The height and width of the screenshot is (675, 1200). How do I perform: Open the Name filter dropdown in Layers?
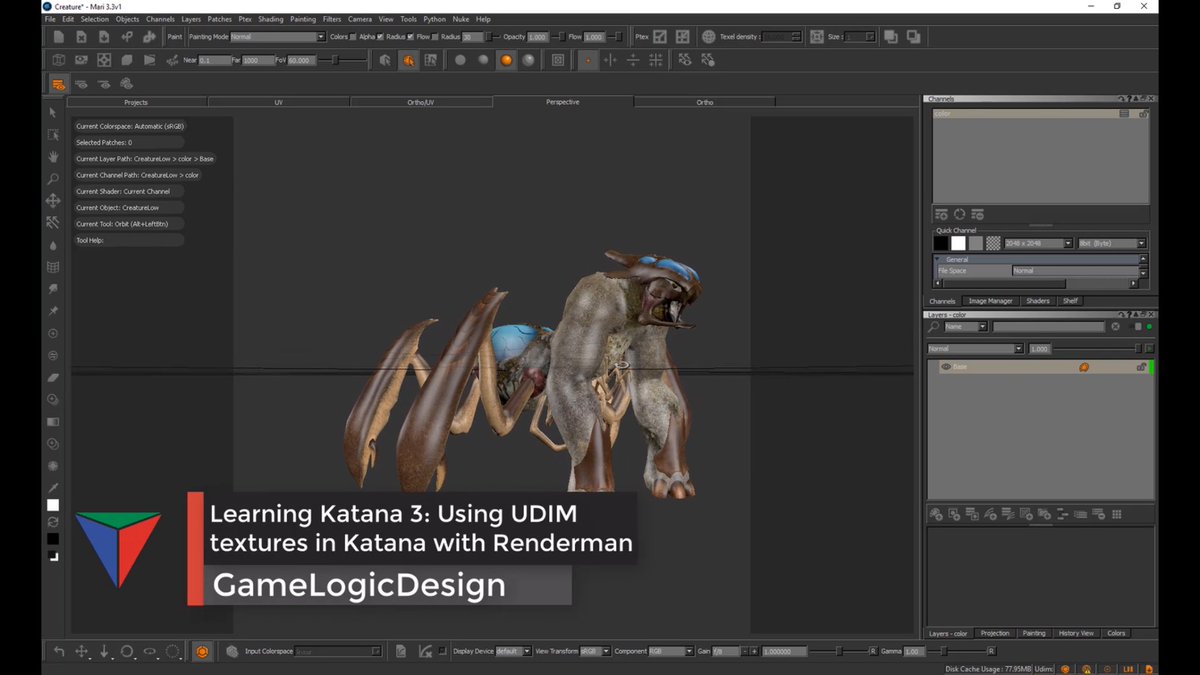click(x=966, y=327)
